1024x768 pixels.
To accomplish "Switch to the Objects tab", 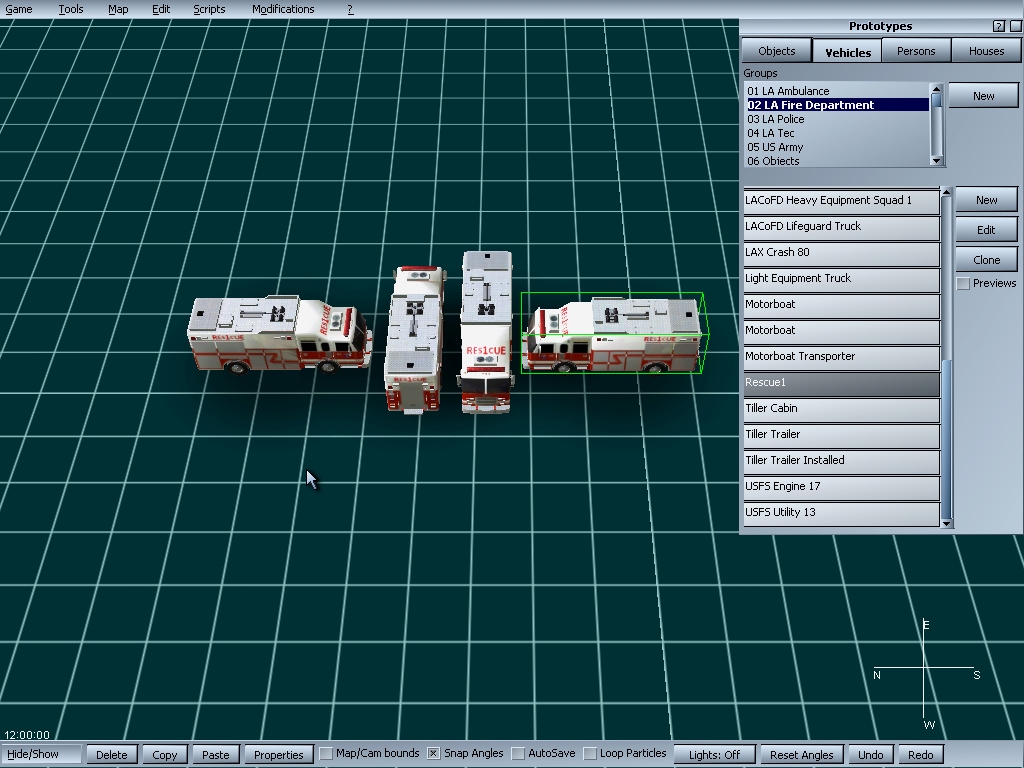I will click(776, 51).
